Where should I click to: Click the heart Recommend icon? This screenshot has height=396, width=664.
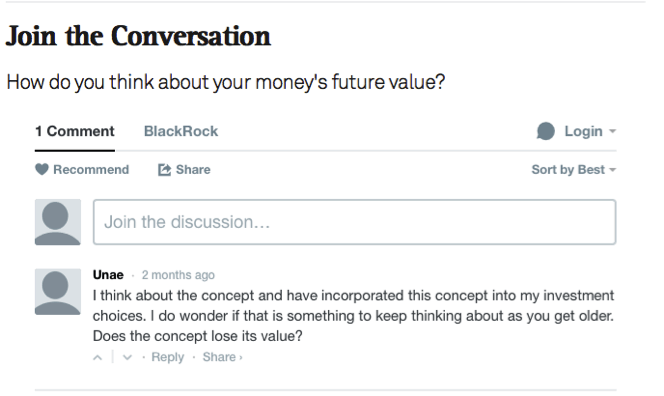pyautogui.click(x=42, y=169)
